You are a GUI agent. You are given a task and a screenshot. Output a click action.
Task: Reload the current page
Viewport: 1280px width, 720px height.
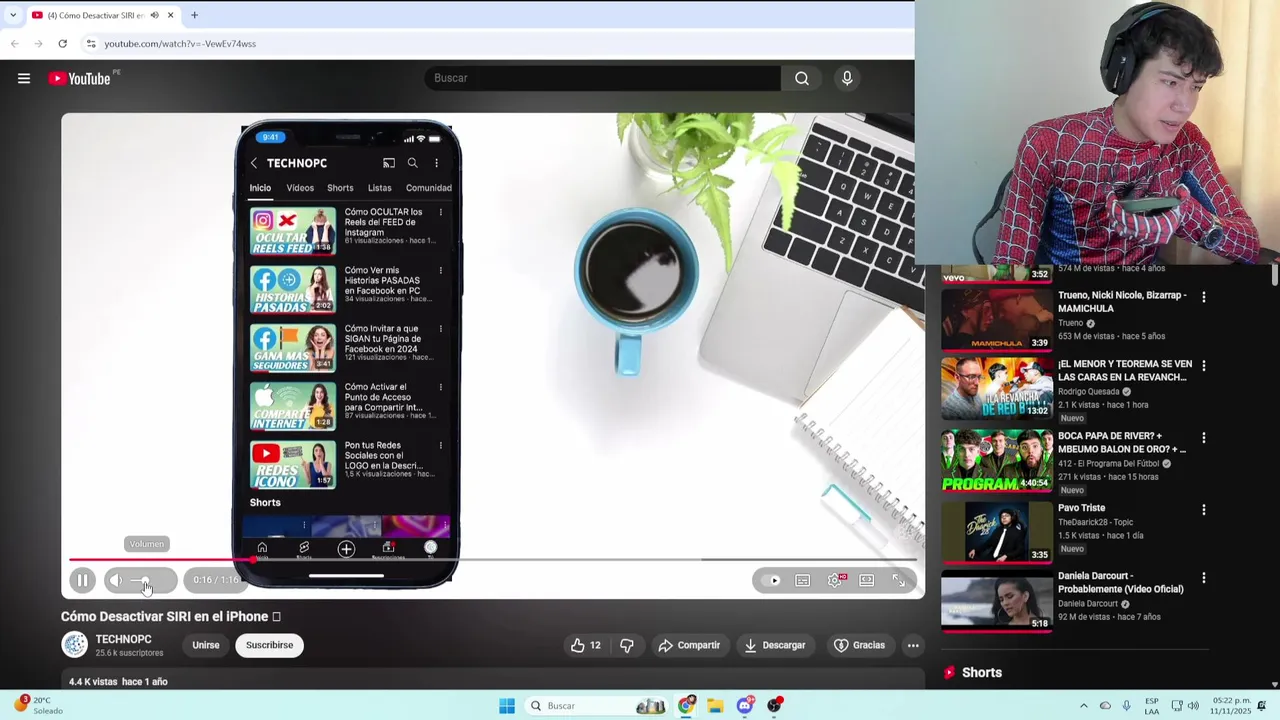62,44
